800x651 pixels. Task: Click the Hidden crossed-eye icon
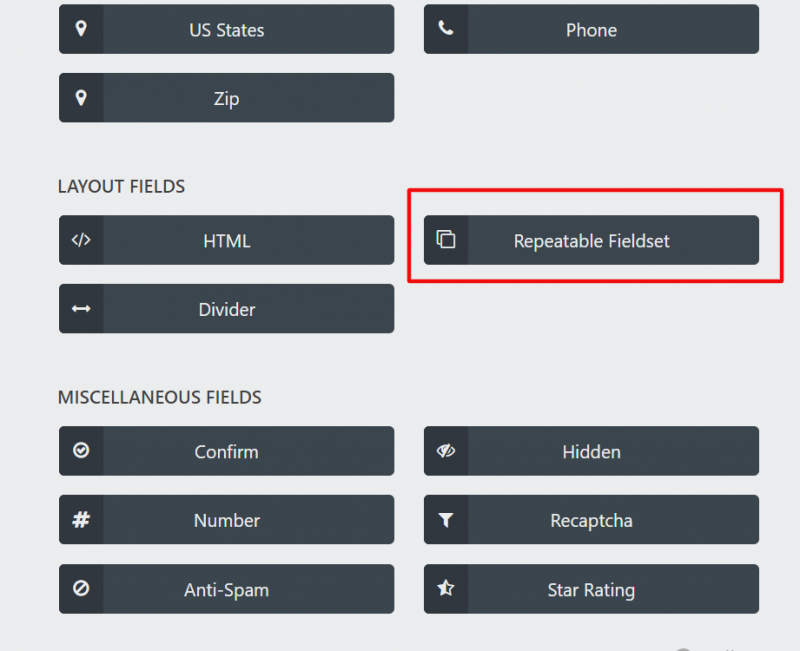(x=446, y=451)
